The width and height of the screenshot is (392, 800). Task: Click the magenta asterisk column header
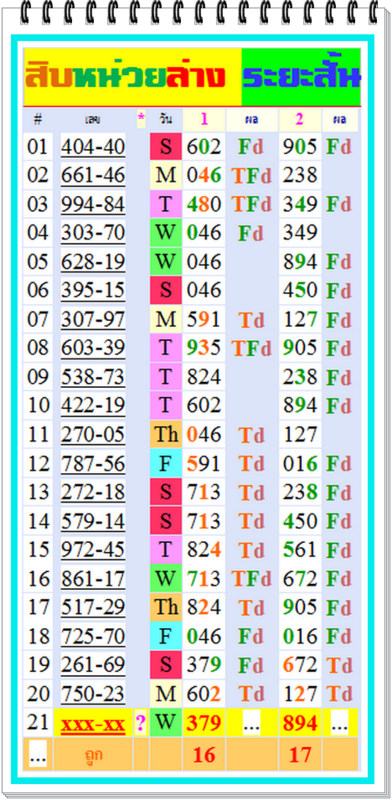141,120
